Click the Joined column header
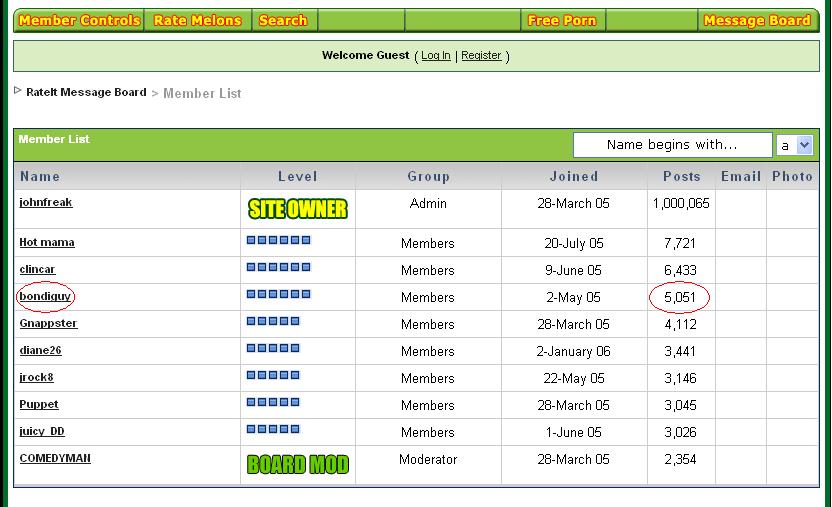This screenshot has height=507, width=832. tap(574, 176)
